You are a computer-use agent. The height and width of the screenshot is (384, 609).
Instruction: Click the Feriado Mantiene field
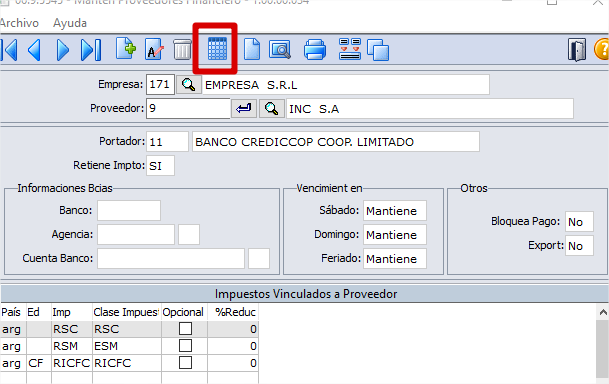coord(395,259)
